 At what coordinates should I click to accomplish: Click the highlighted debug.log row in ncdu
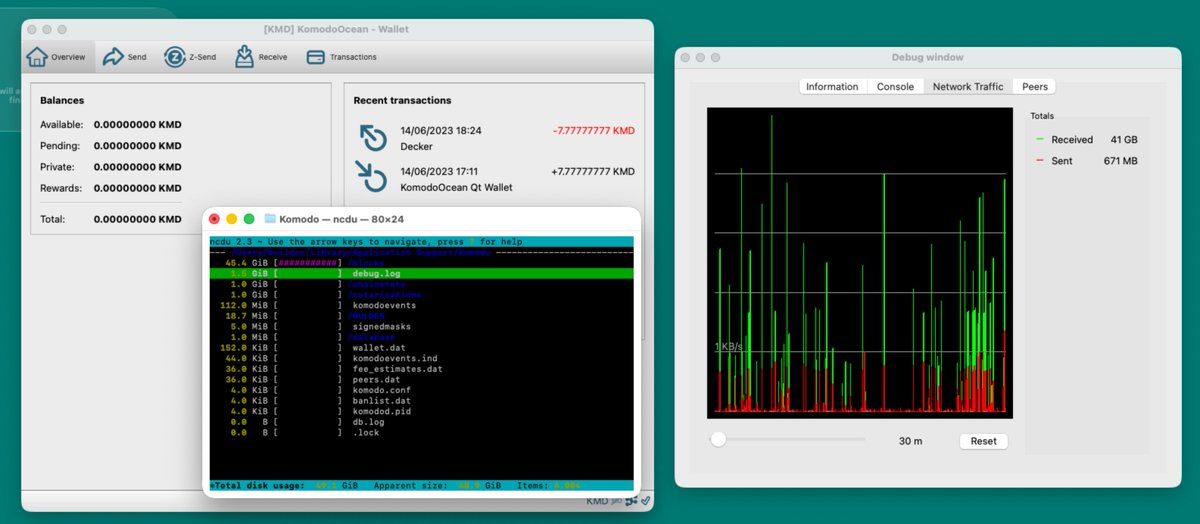pos(421,273)
